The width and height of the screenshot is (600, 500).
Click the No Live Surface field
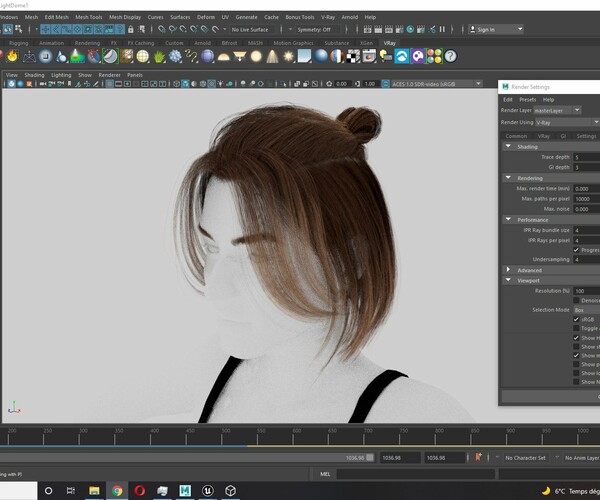tap(250, 29)
